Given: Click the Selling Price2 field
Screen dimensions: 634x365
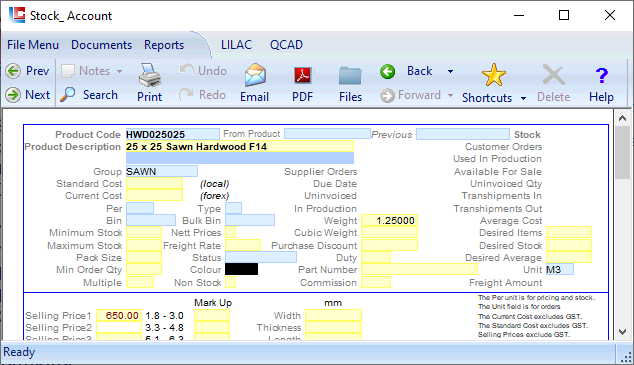Looking at the screenshot, I should click(x=119, y=327).
